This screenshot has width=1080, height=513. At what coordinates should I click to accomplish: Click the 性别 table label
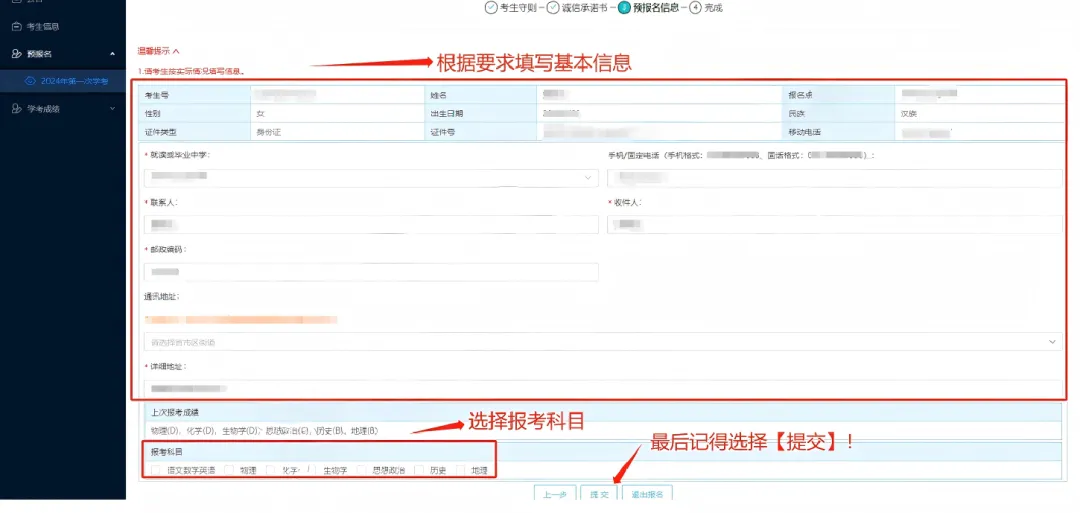pos(153,114)
